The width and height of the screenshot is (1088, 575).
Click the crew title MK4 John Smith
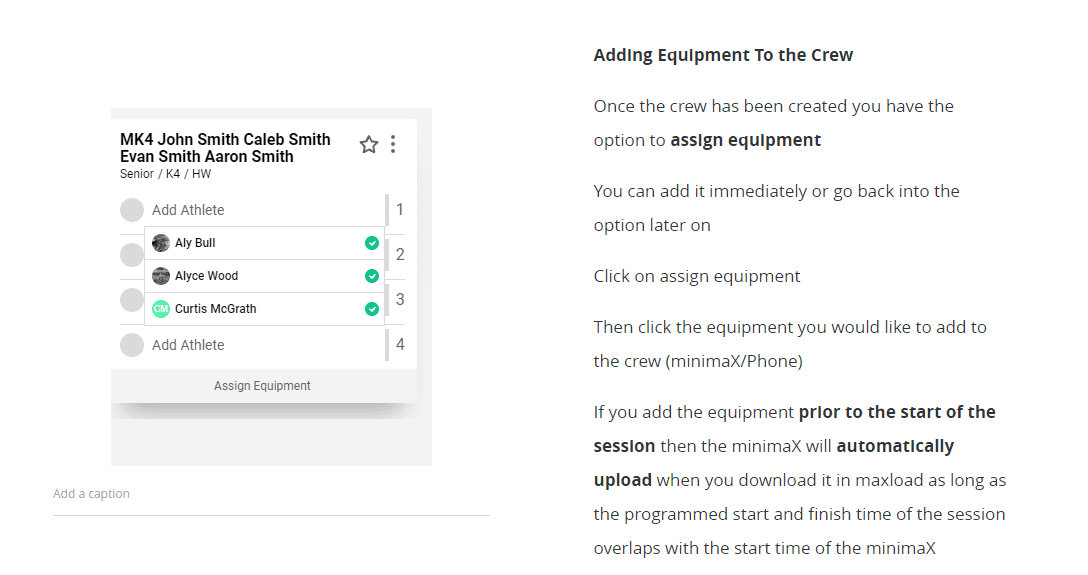pos(226,148)
